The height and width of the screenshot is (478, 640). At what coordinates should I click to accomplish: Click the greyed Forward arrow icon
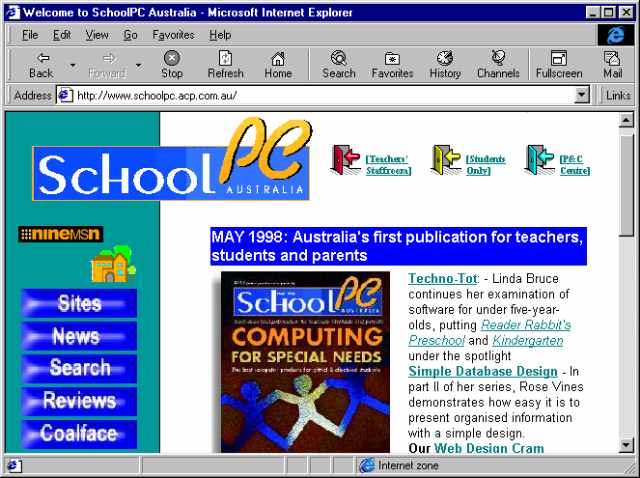tap(109, 58)
